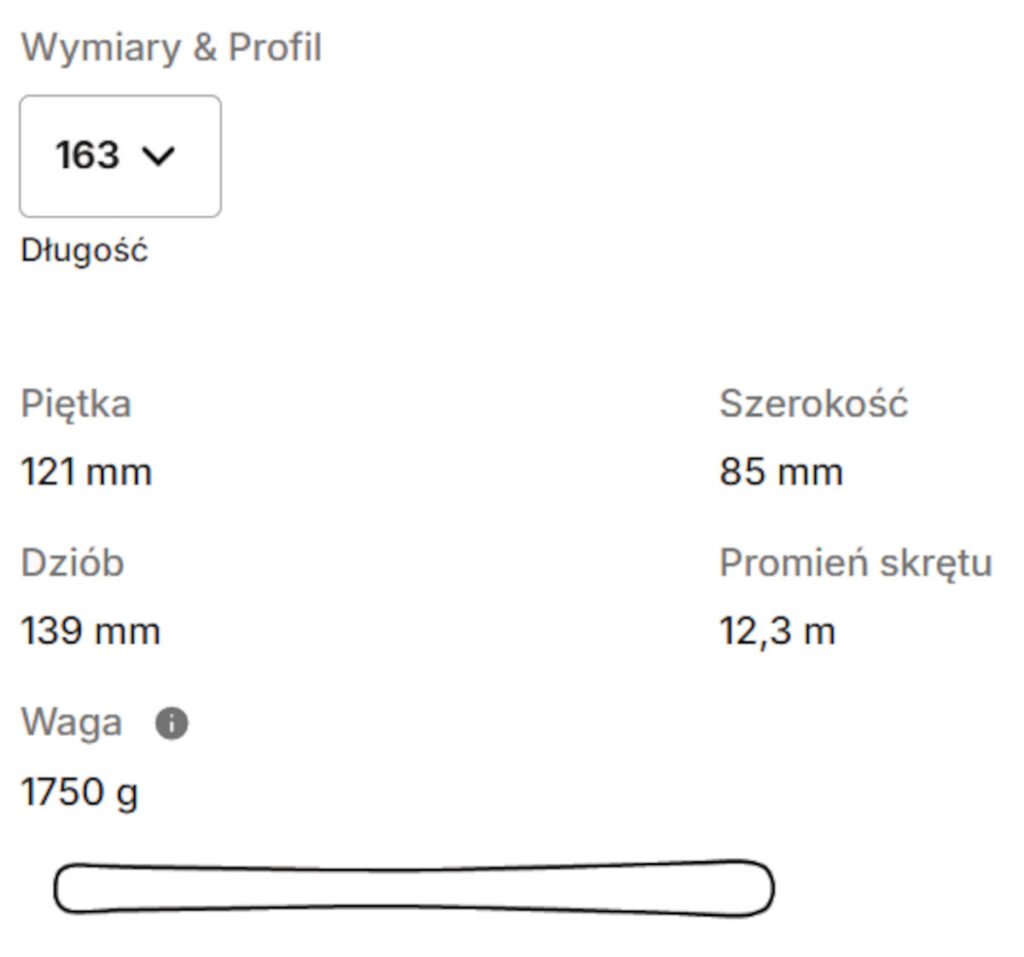This screenshot has width=1024, height=957.
Task: Click the 1750 g weight value
Action: [80, 792]
